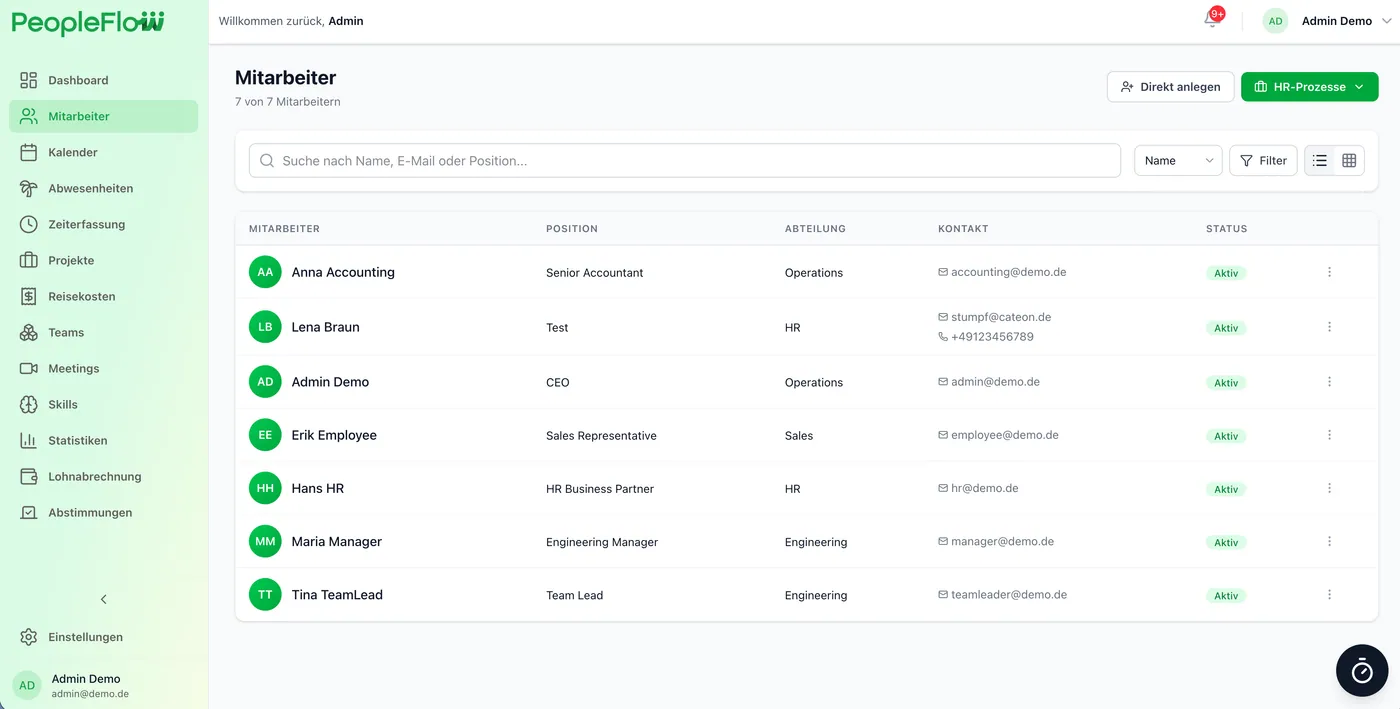1400x709 pixels.
Task: Navigate to Zeiterfassung in the sidebar
Action: click(x=104, y=224)
